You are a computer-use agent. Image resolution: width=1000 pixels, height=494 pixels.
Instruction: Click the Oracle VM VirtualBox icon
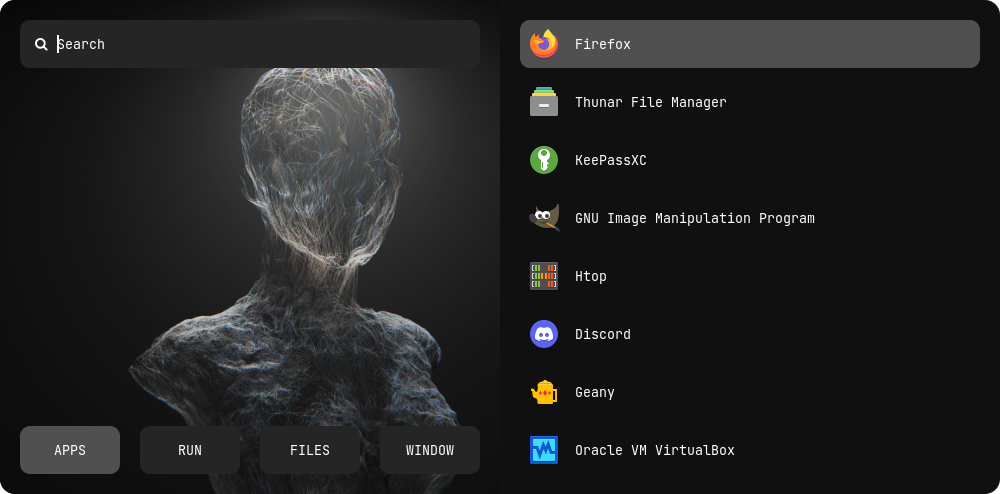pyautogui.click(x=544, y=450)
